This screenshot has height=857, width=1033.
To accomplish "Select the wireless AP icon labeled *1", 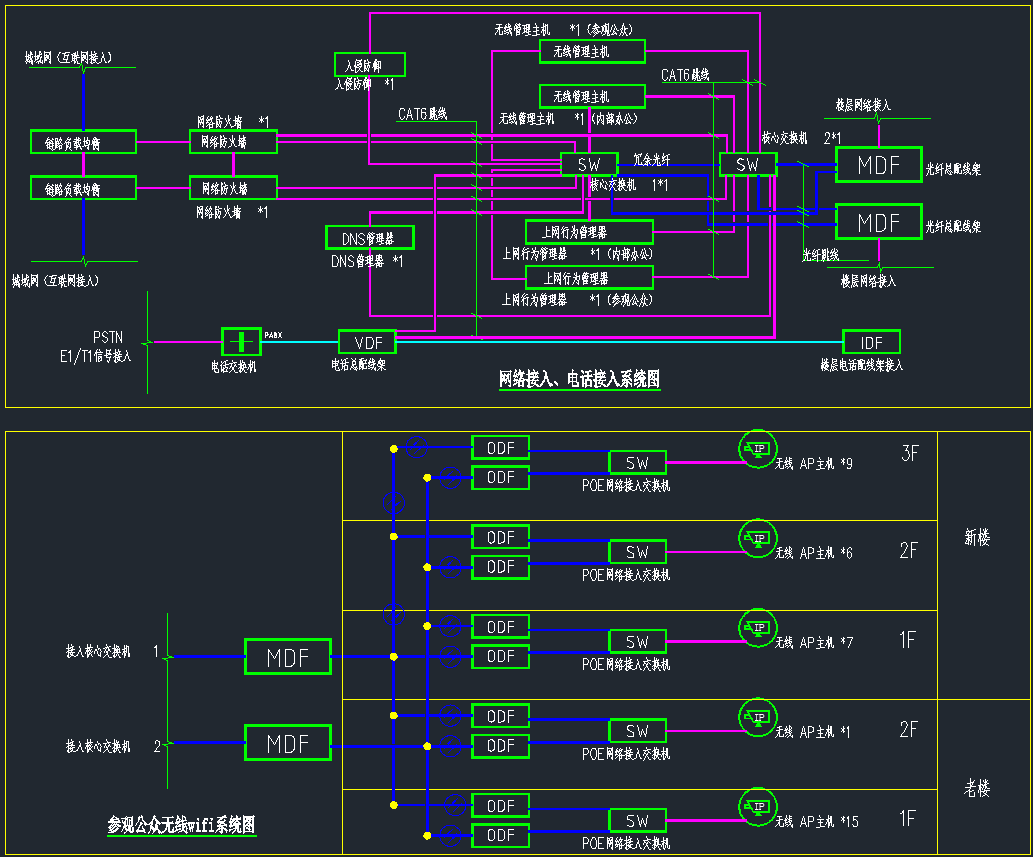I will [x=757, y=717].
